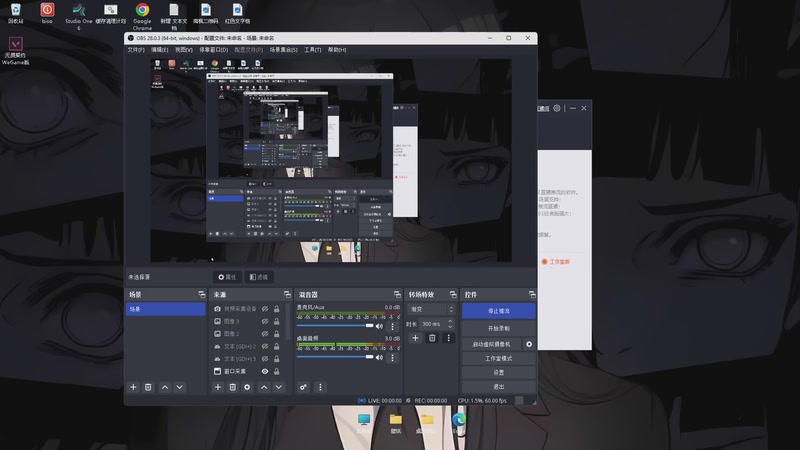Open the 文件(F) menu
This screenshot has width=800, height=450.
coord(136,49)
